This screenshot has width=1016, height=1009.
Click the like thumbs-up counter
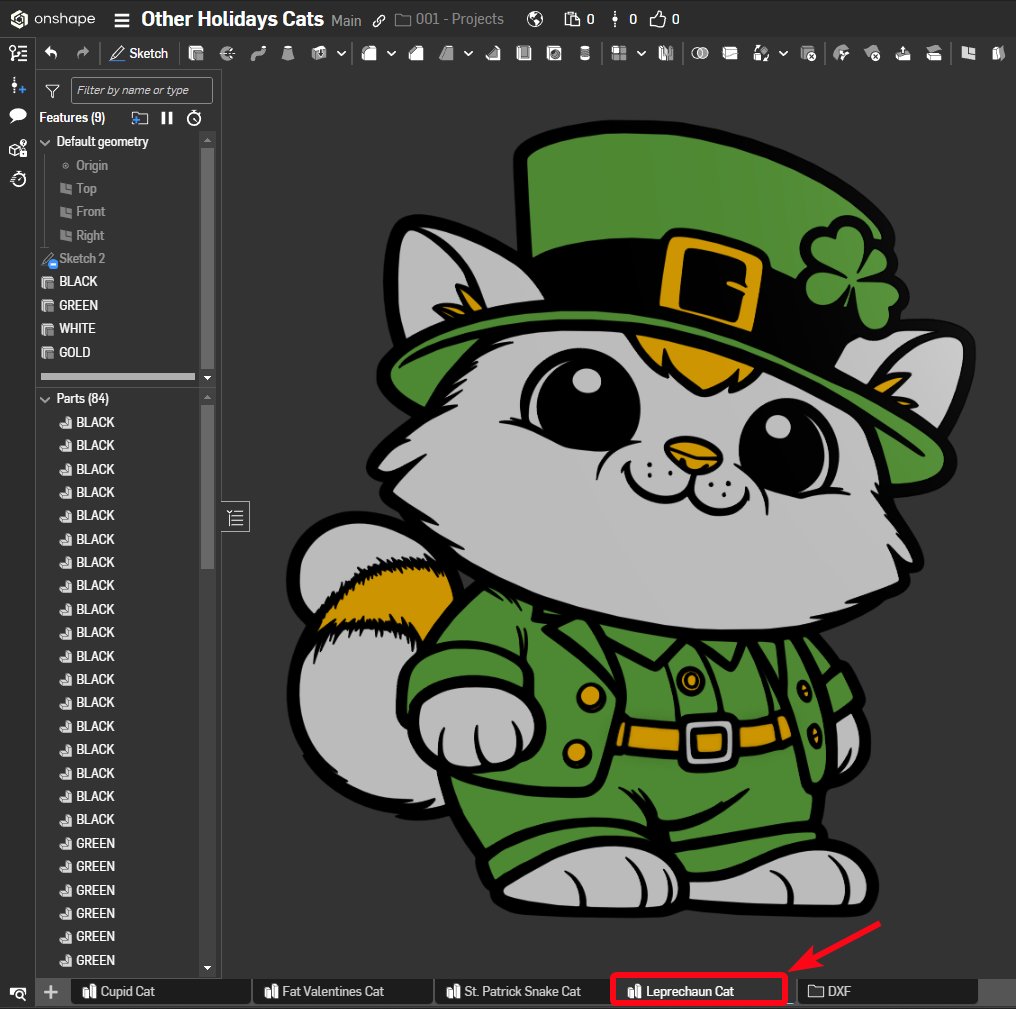664,19
